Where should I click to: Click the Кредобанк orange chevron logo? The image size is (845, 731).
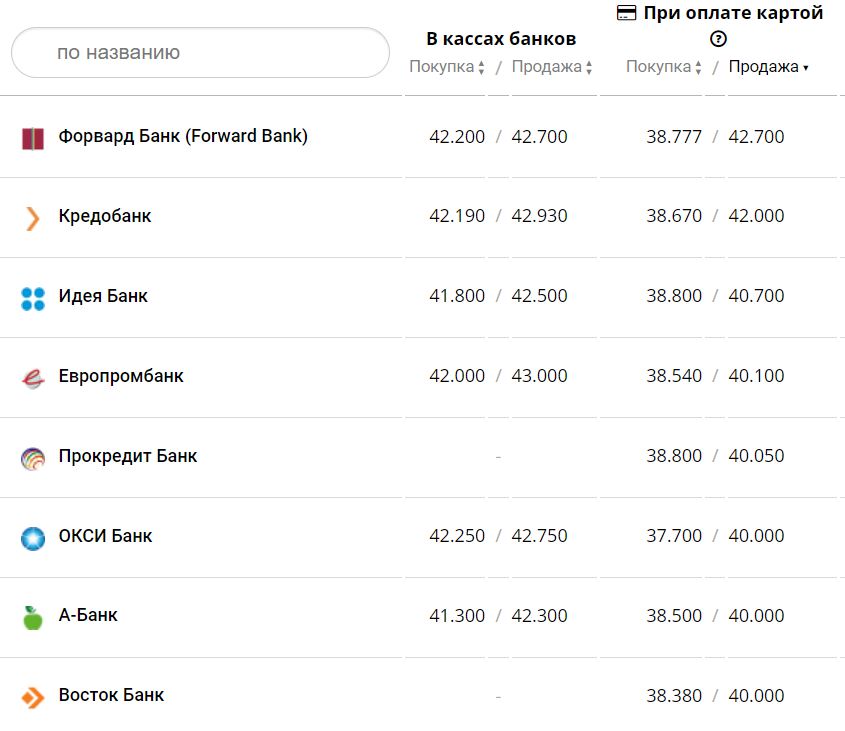33,218
